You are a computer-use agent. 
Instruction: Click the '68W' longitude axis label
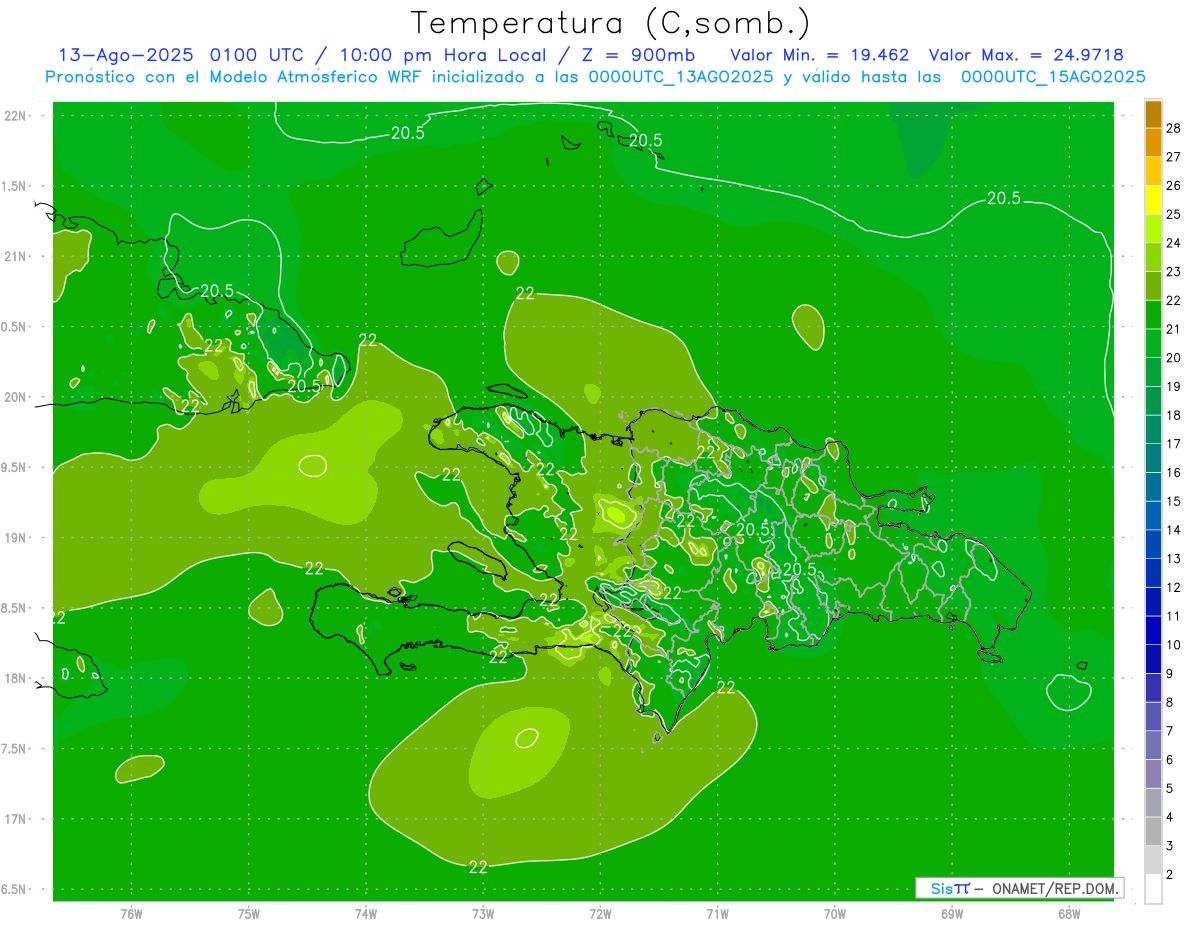pyautogui.click(x=1069, y=914)
